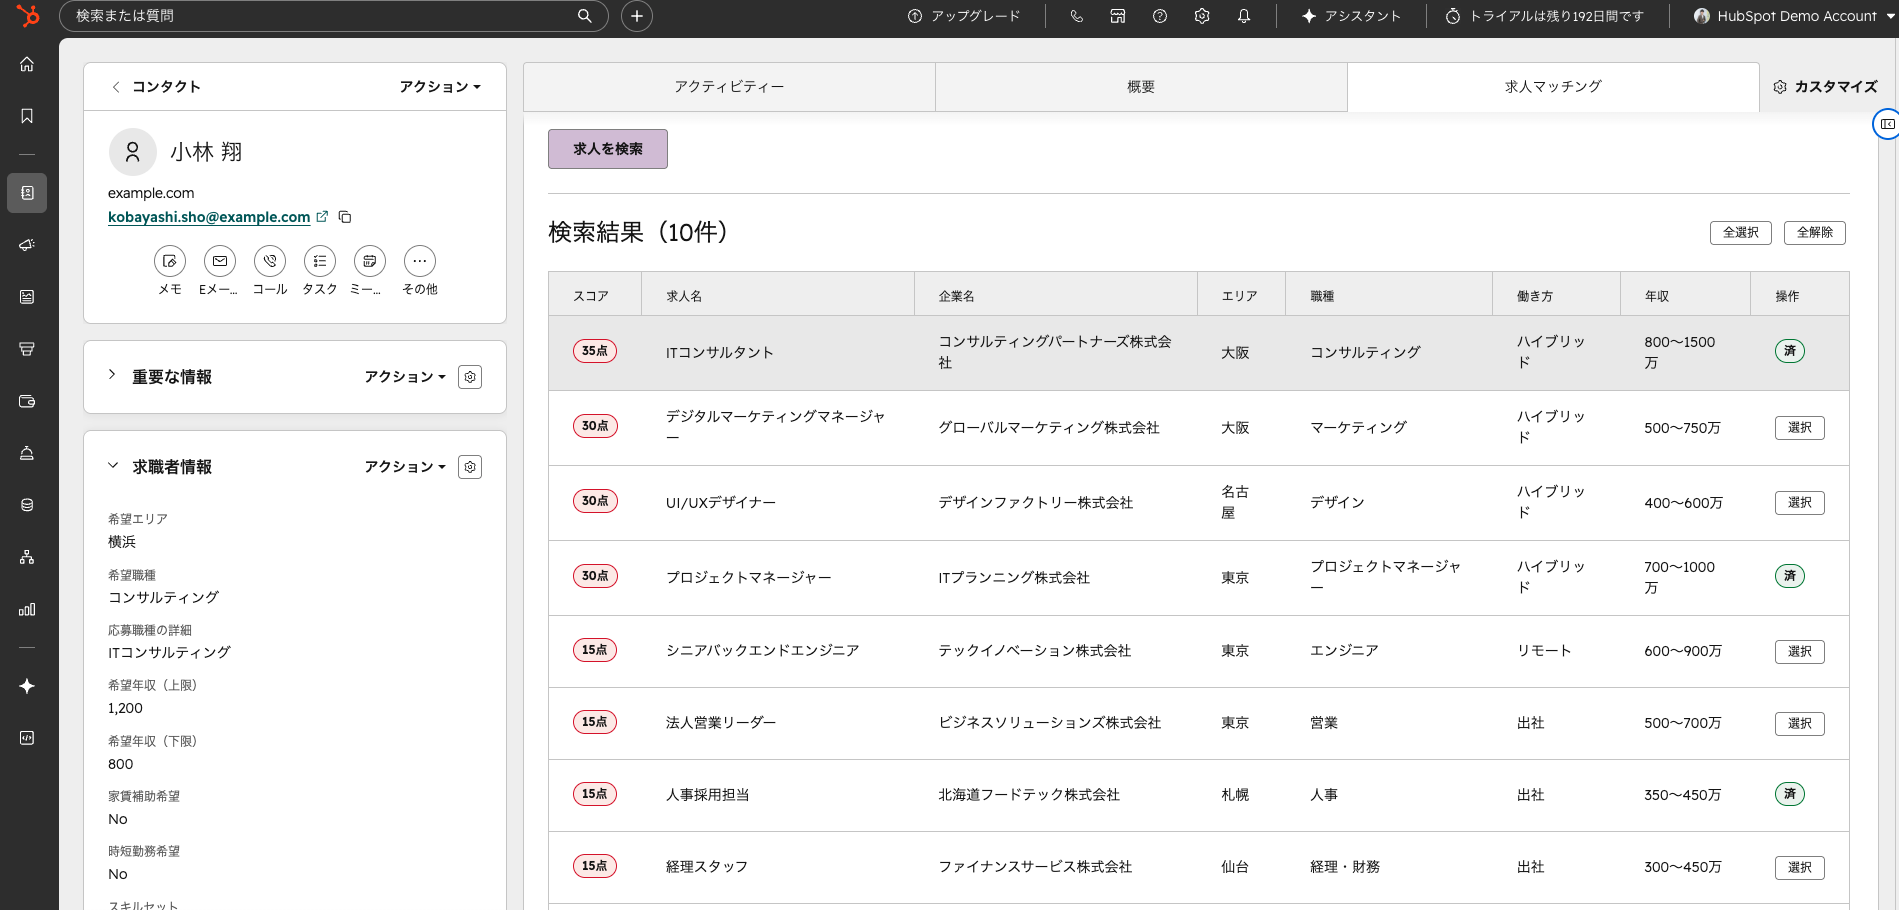Click the 求人を検索 button
Viewport: 1899px width, 910px height.
[x=608, y=149]
